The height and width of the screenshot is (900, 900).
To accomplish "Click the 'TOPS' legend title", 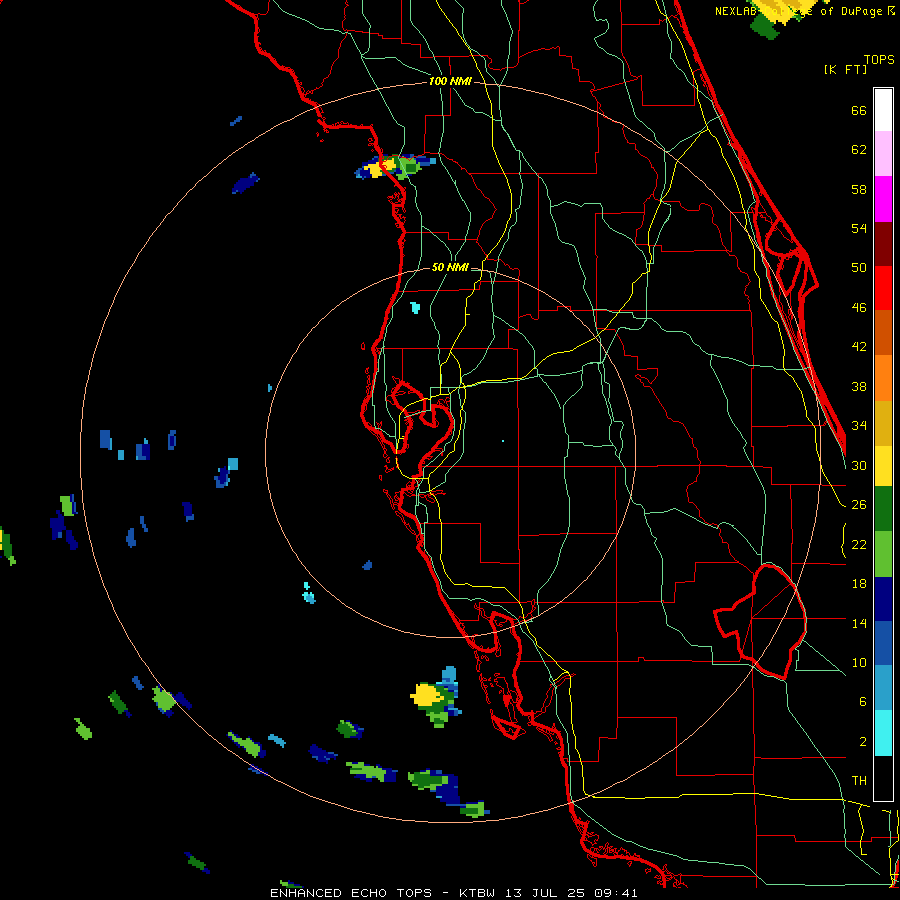I will pyautogui.click(x=879, y=59).
